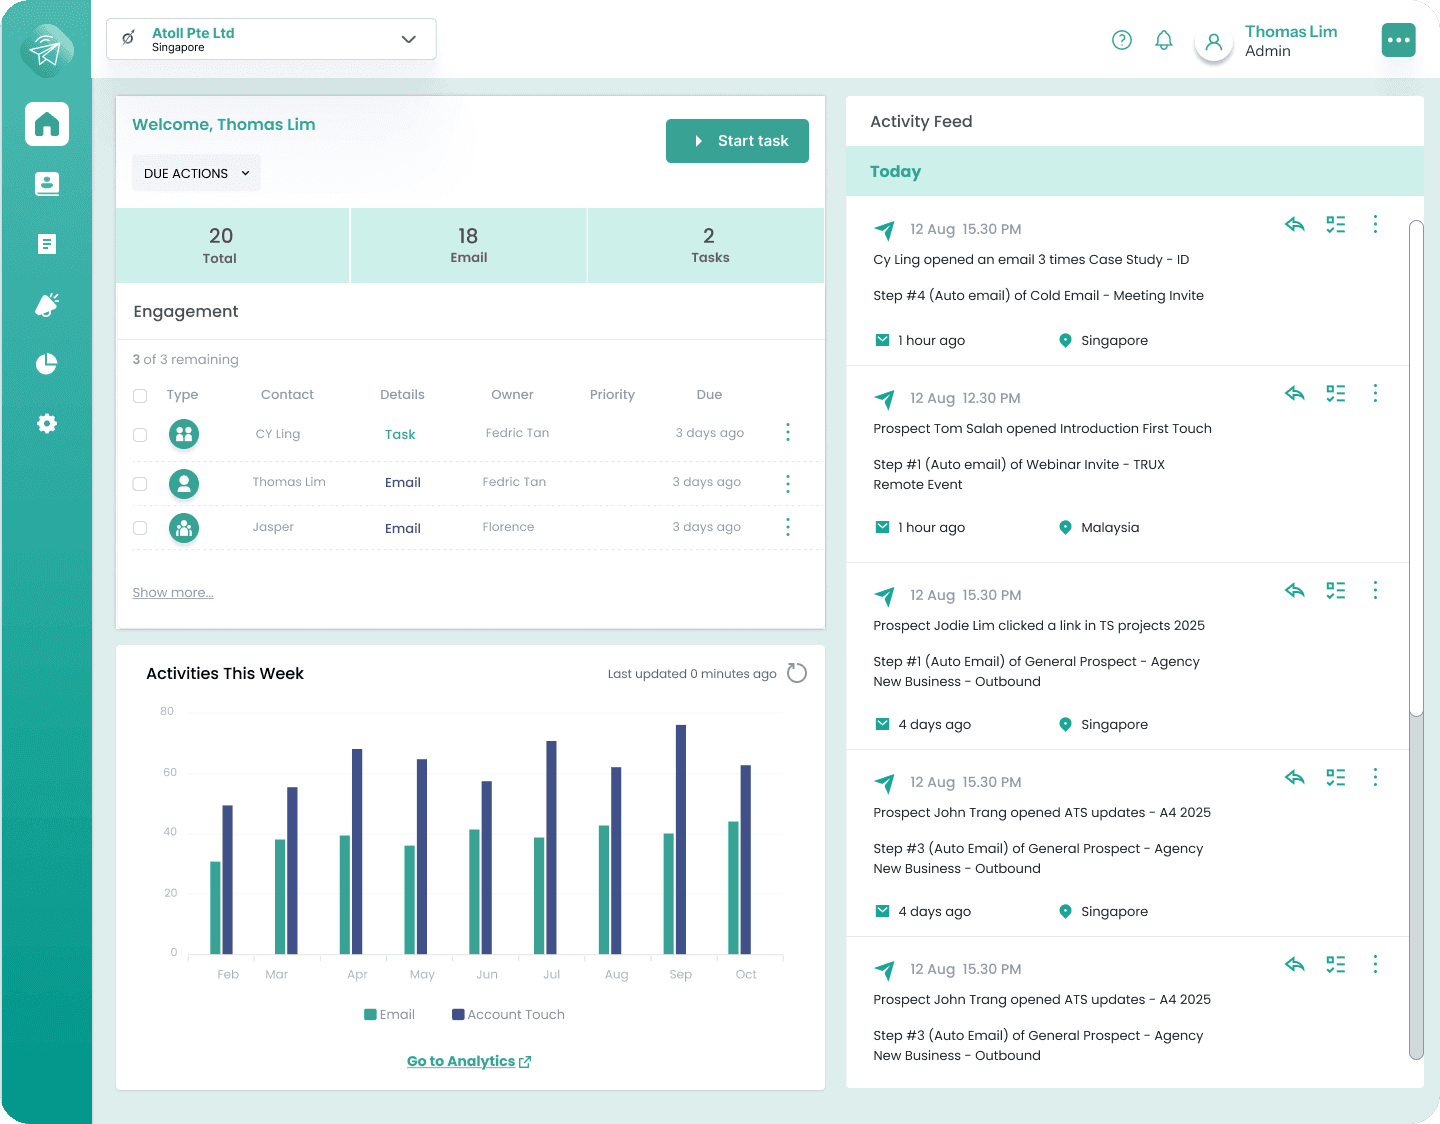Open more options for Jodie Lim activity
1440x1124 pixels.
[x=1376, y=590]
